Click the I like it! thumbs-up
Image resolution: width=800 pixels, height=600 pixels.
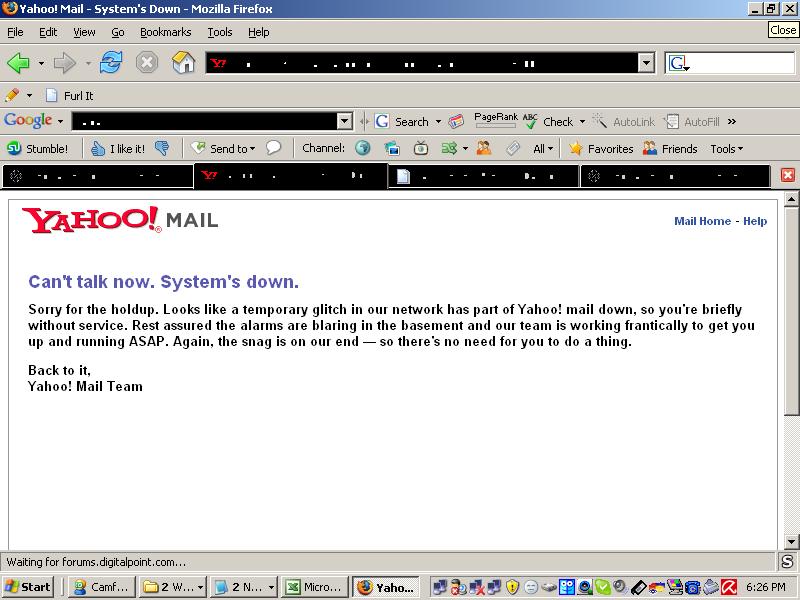point(118,148)
